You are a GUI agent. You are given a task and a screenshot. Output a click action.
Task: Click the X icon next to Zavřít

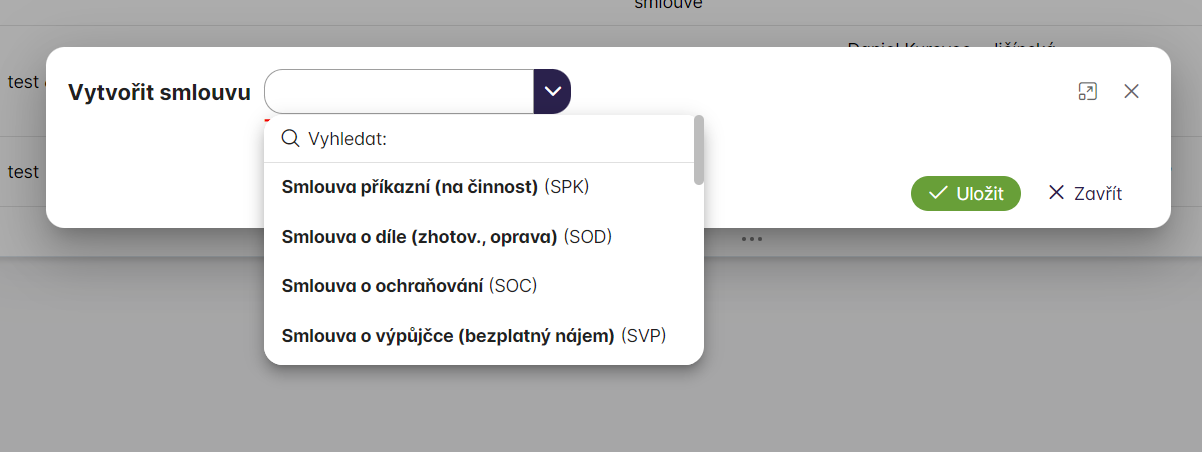click(1056, 193)
